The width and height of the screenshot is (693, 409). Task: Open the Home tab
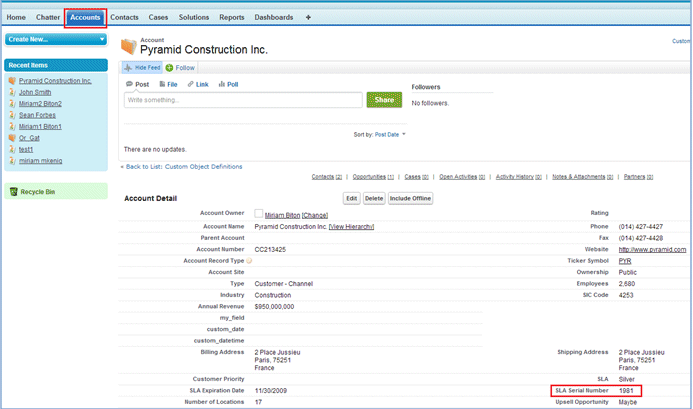pyautogui.click(x=16, y=17)
